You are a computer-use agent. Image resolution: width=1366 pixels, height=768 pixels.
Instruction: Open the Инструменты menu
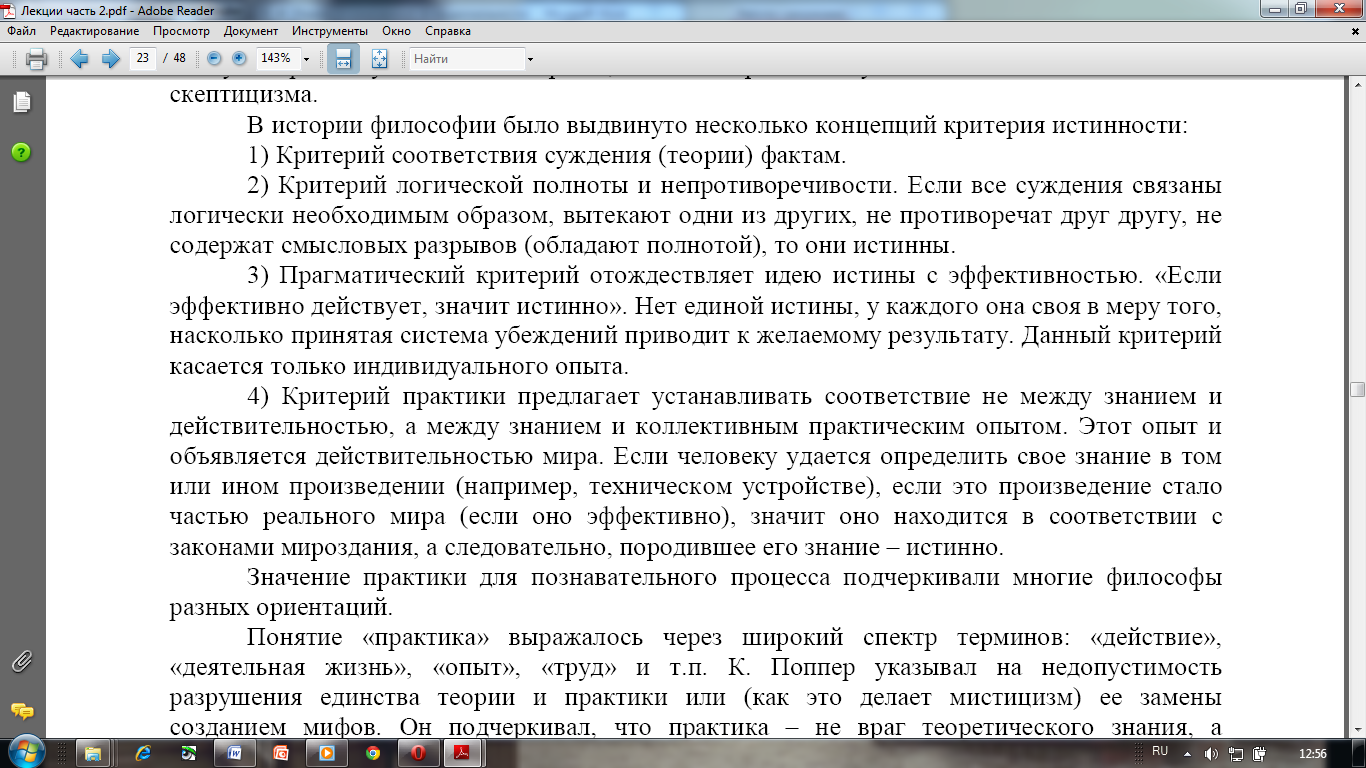click(x=329, y=31)
